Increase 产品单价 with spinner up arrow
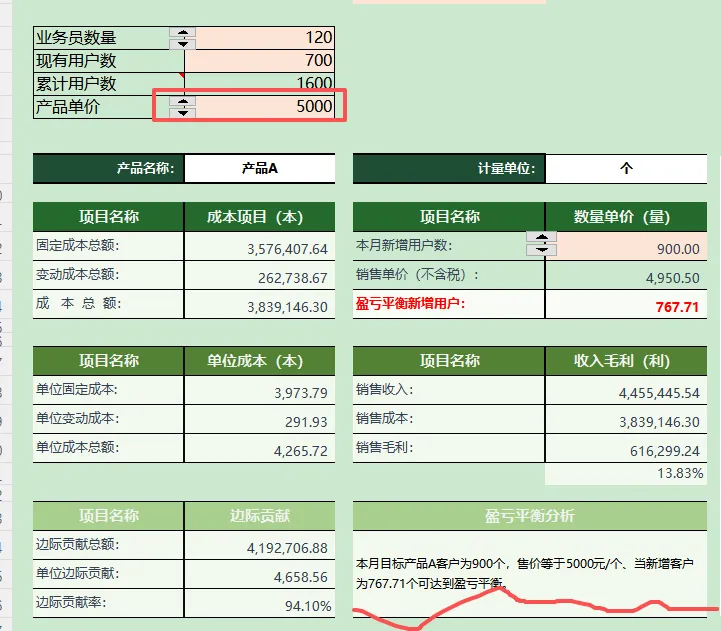 (183, 101)
